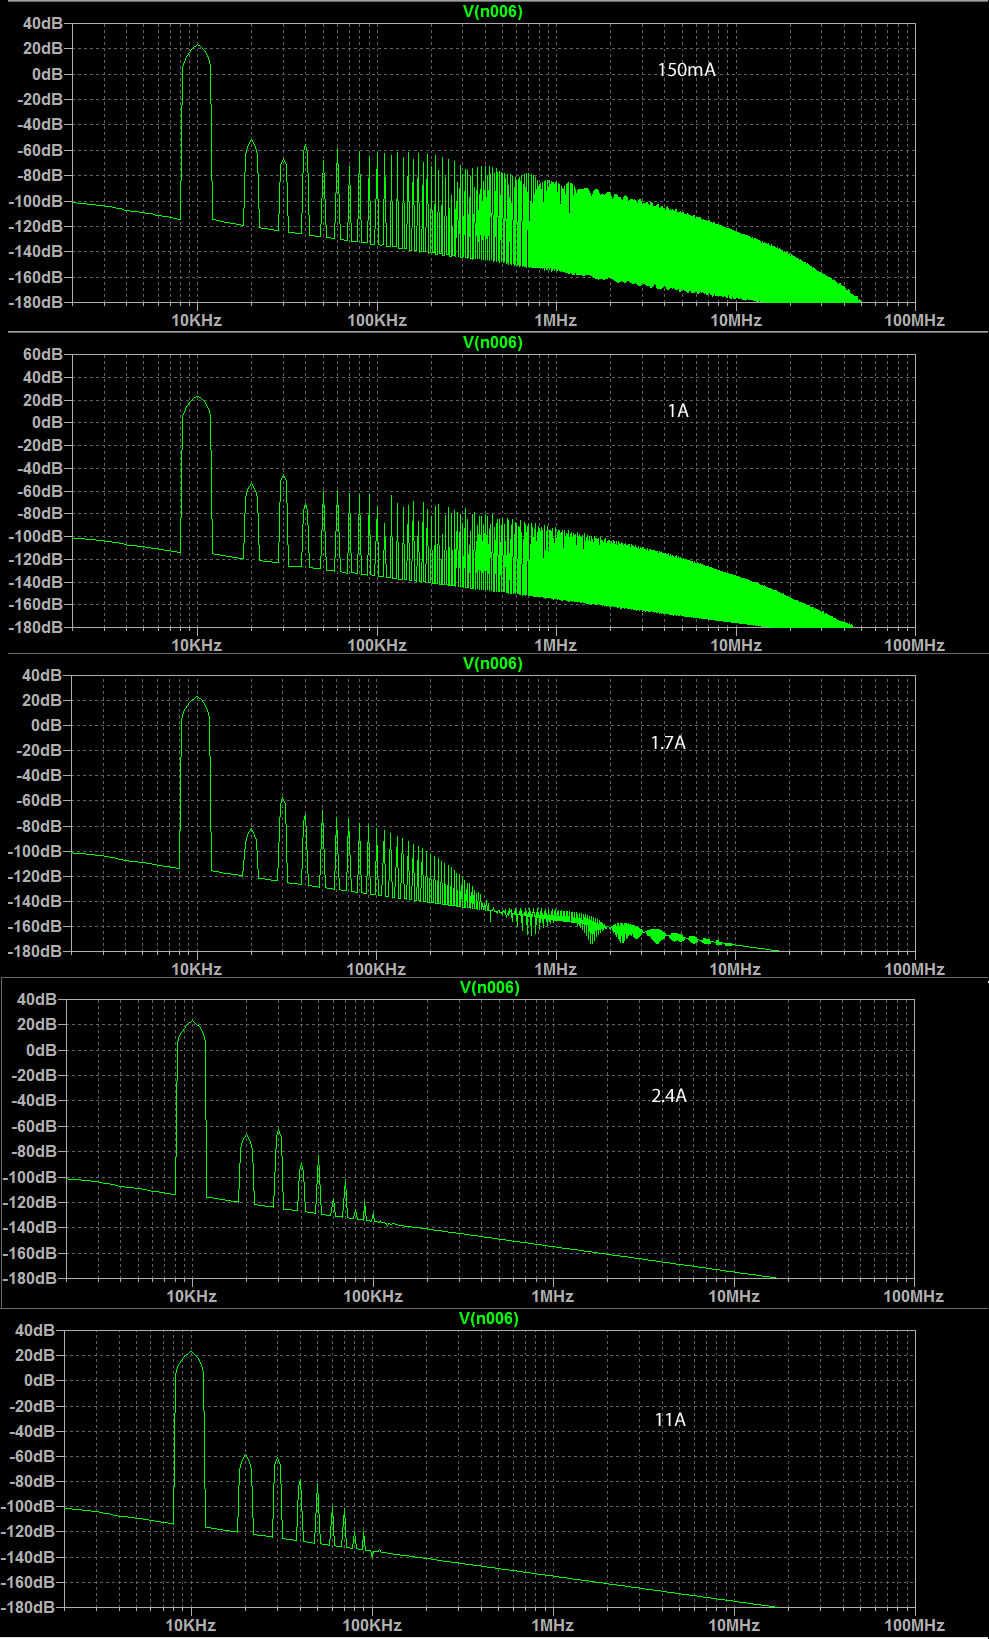989x1639 pixels.
Task: Select the 2.4A annotation text
Action: pos(669,1096)
